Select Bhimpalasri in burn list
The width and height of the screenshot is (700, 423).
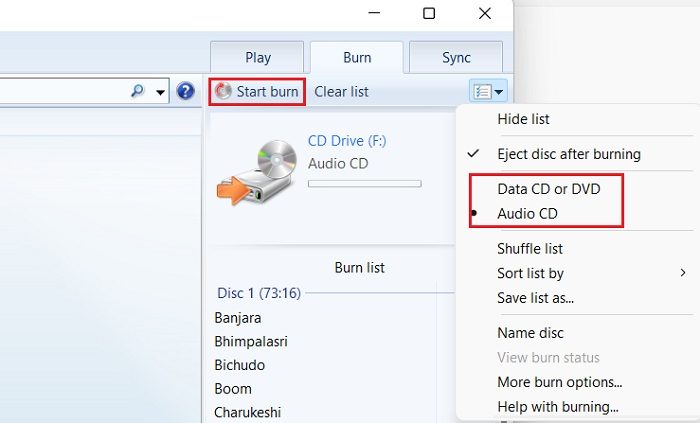pyautogui.click(x=251, y=341)
